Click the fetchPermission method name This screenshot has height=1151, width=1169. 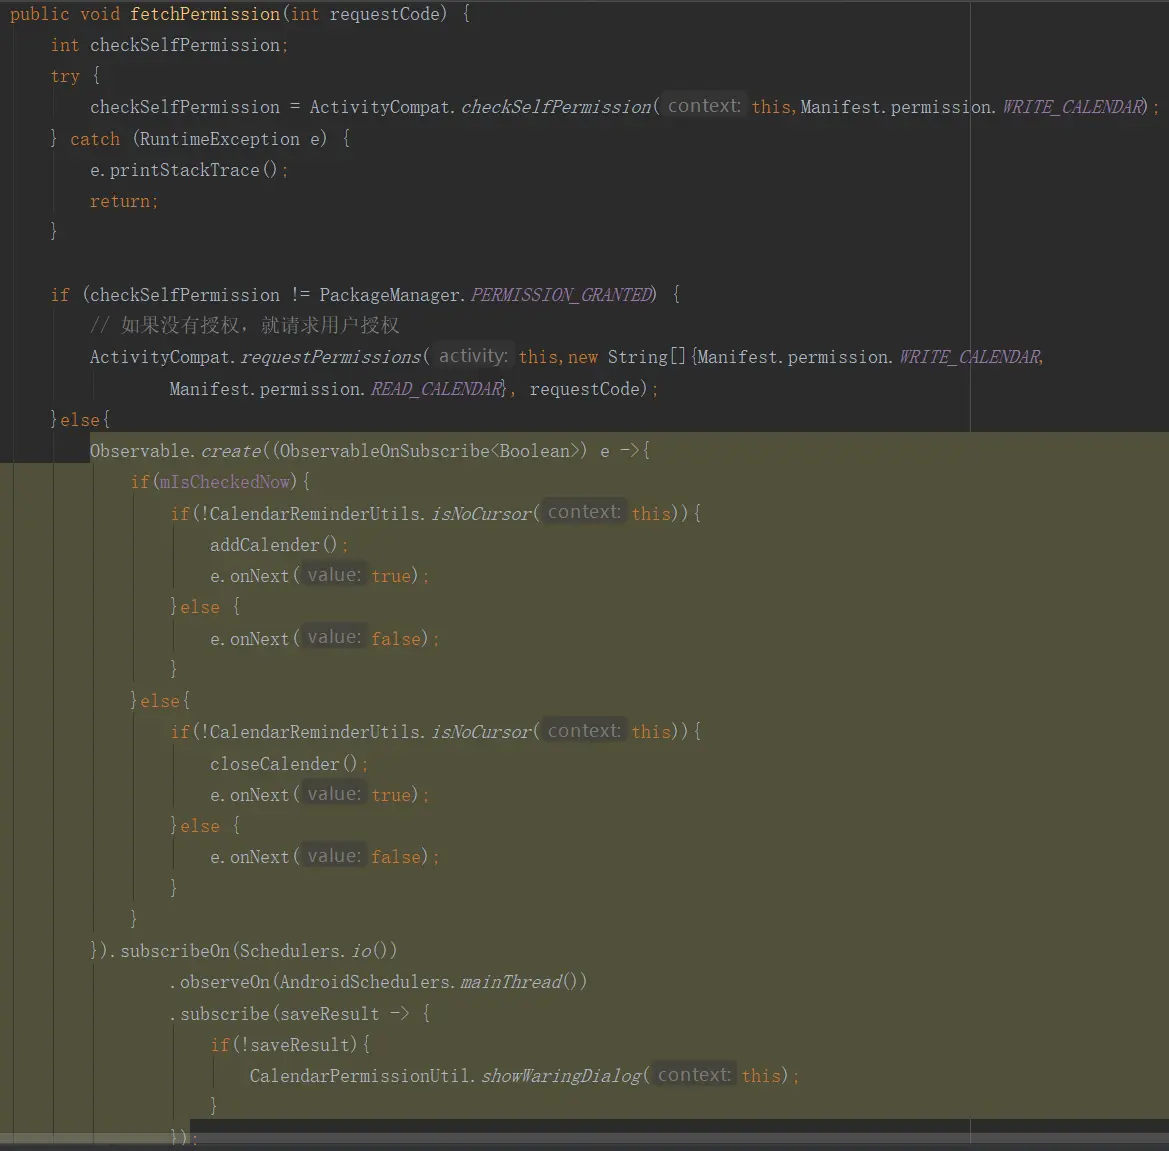(x=205, y=14)
